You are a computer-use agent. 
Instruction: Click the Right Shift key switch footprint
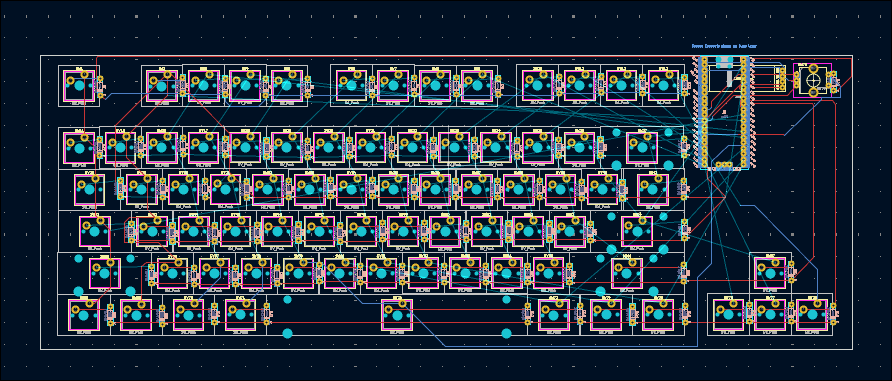(627, 273)
